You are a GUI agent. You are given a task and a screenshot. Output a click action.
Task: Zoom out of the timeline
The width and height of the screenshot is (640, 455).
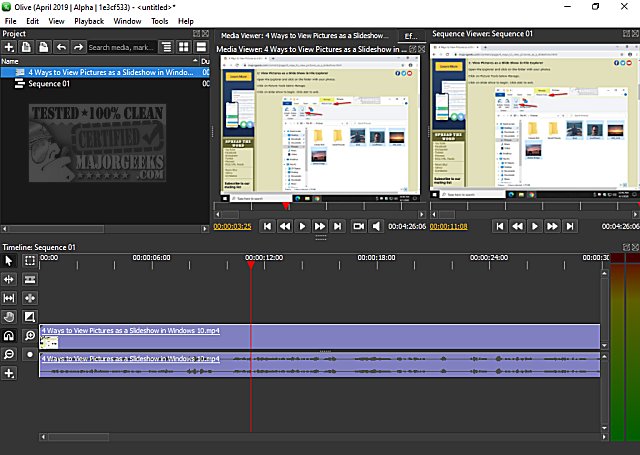(x=9, y=355)
